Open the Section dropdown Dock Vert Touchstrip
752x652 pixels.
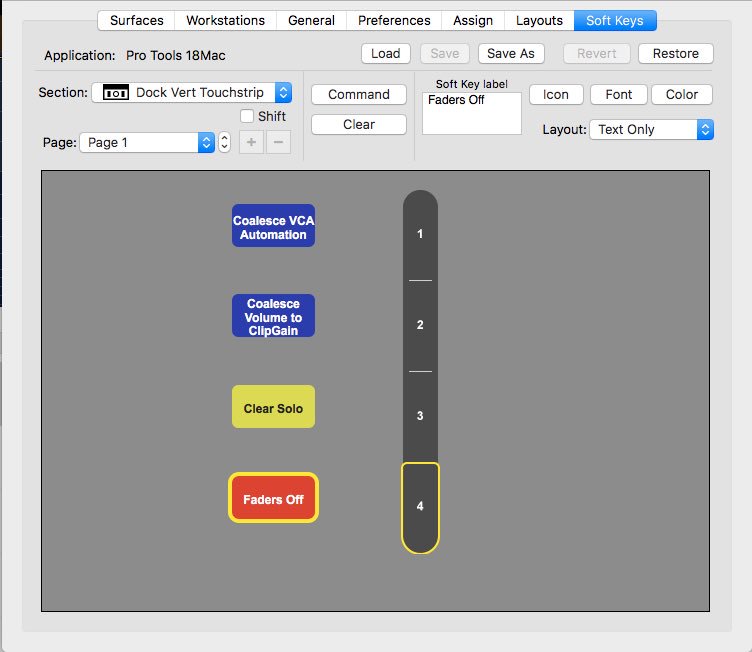pos(192,93)
